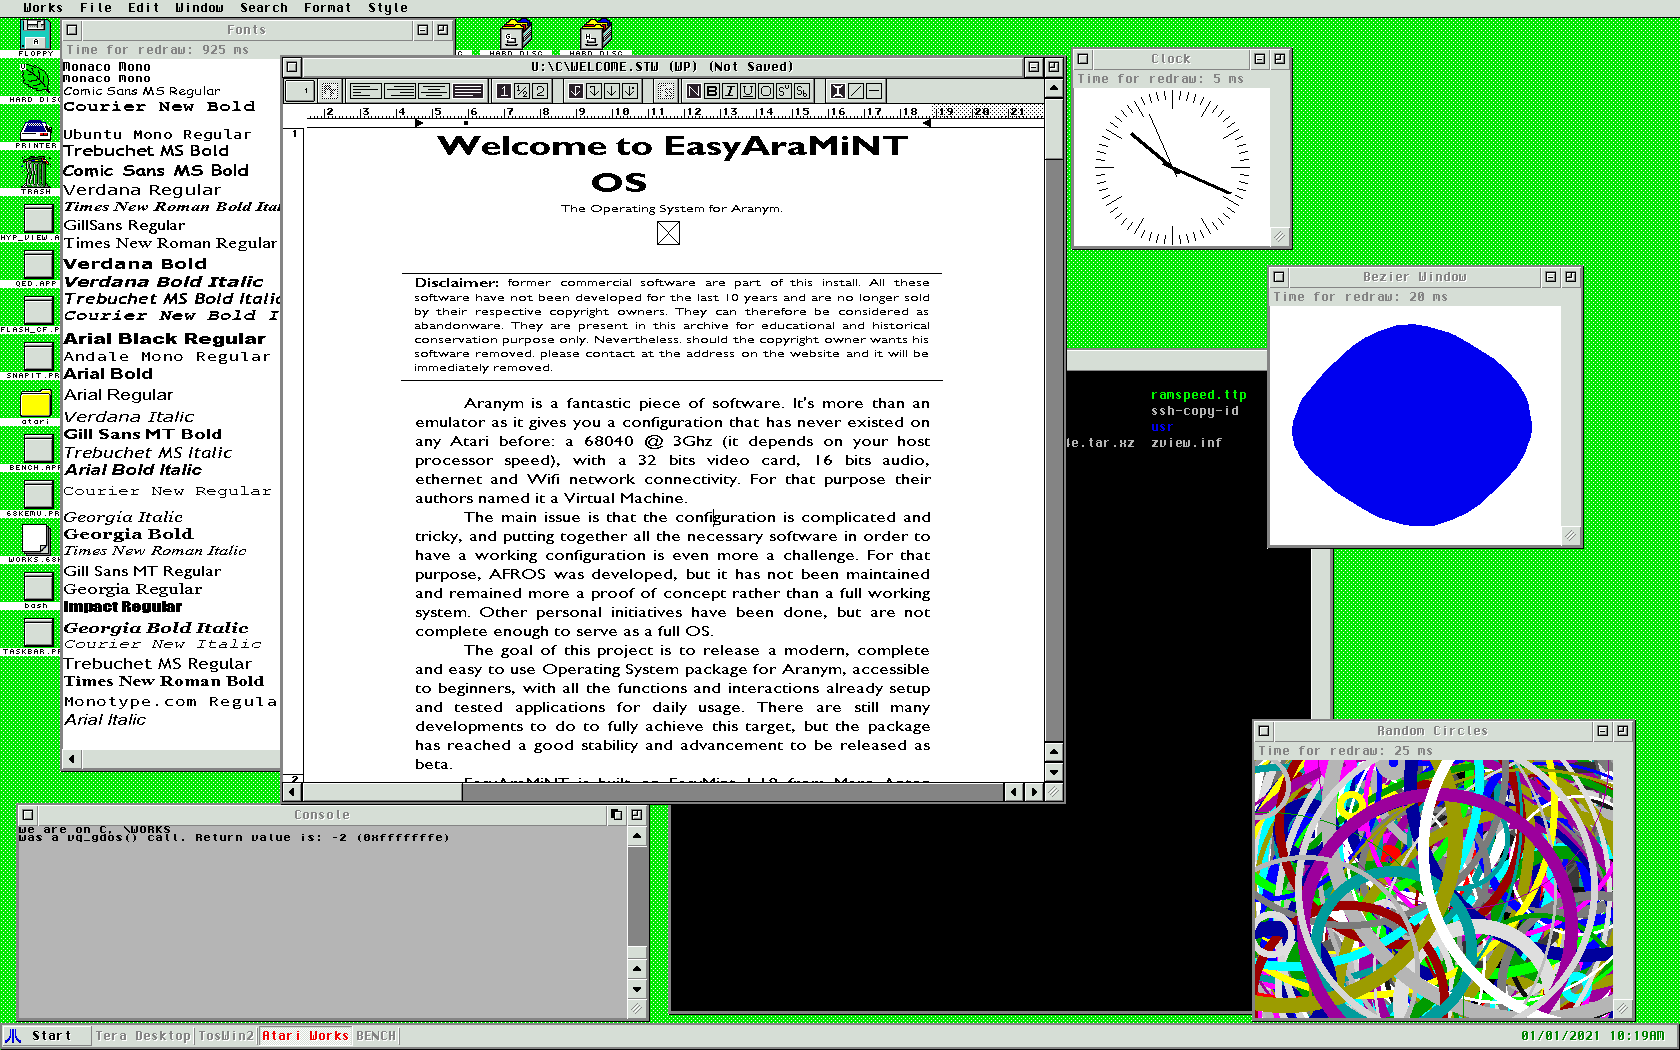Open the Trash desktop icon

(36, 173)
